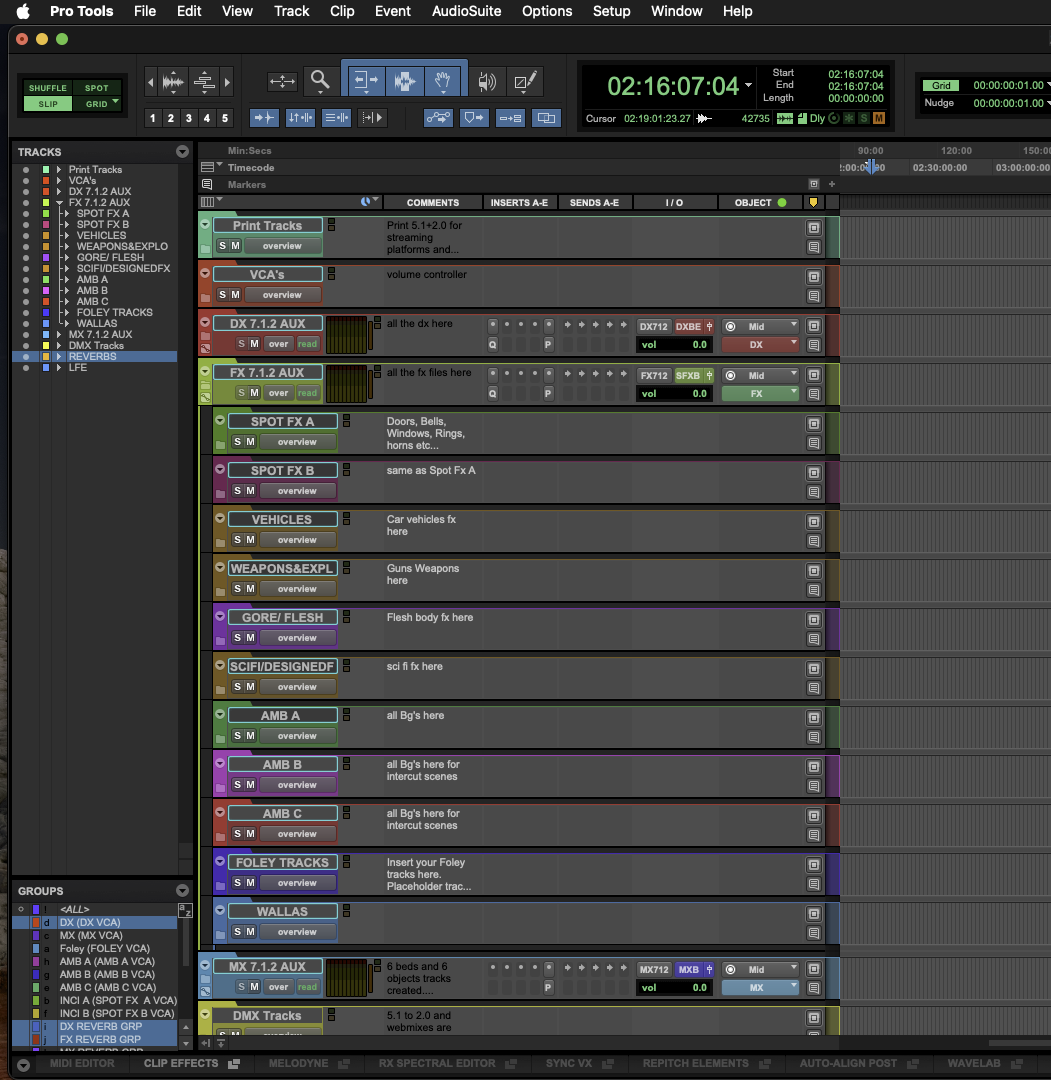Click the Markers ruler comment icon
The image size is (1051, 1080).
click(207, 185)
